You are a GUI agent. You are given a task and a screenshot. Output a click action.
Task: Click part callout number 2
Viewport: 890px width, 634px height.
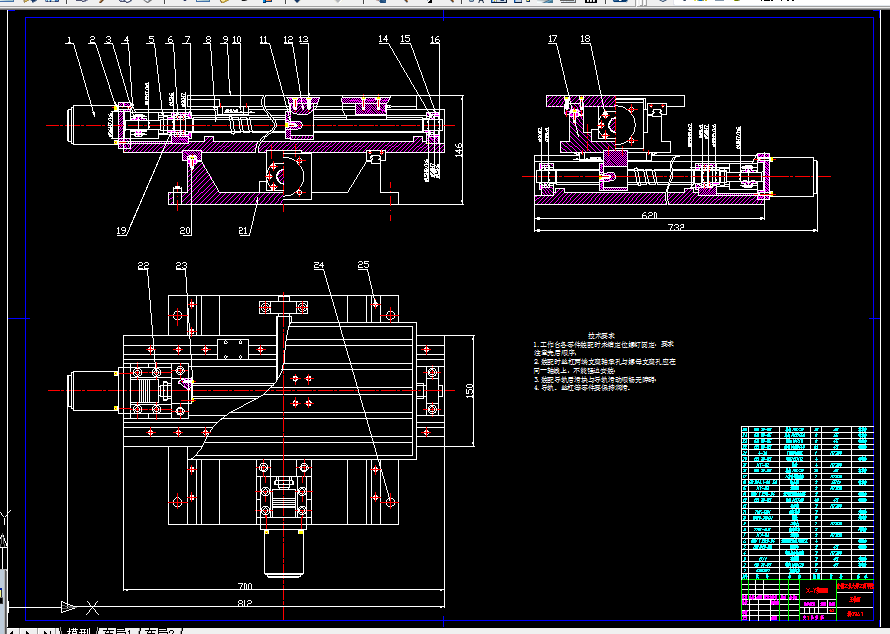(x=92, y=40)
